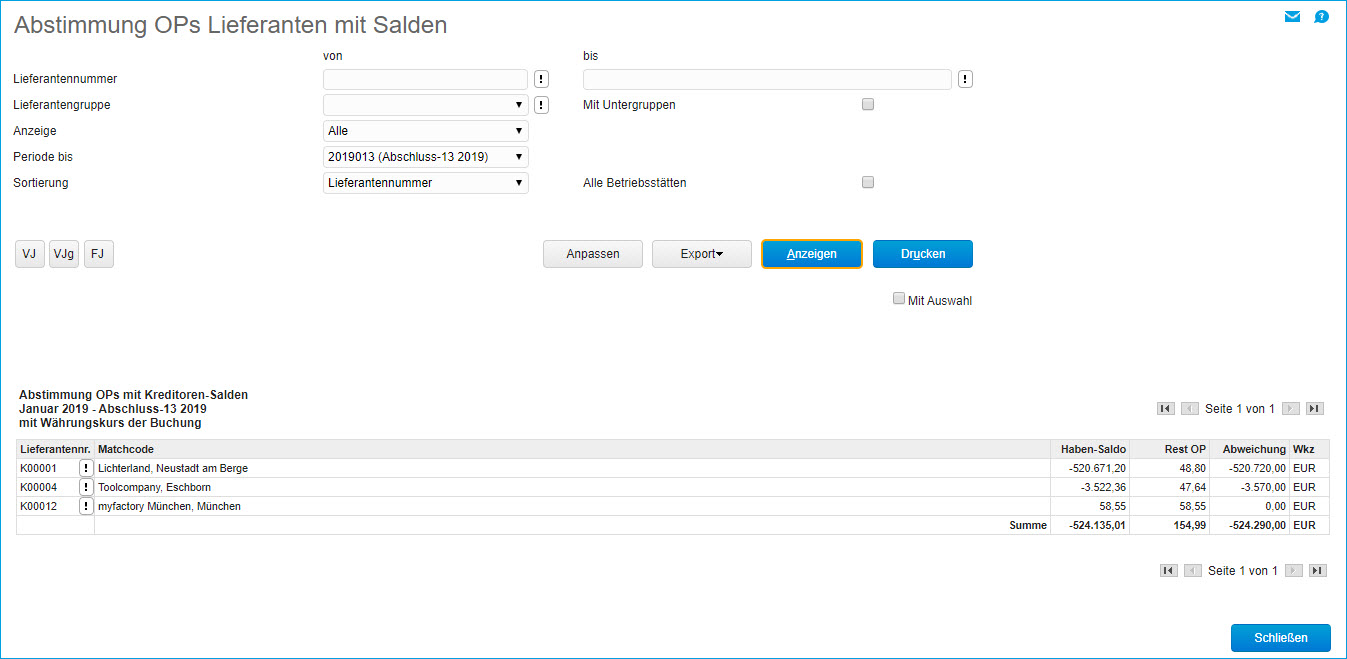Click the Lieferantennummer bis input field
The width and height of the screenshot is (1347, 659).
tap(767, 79)
